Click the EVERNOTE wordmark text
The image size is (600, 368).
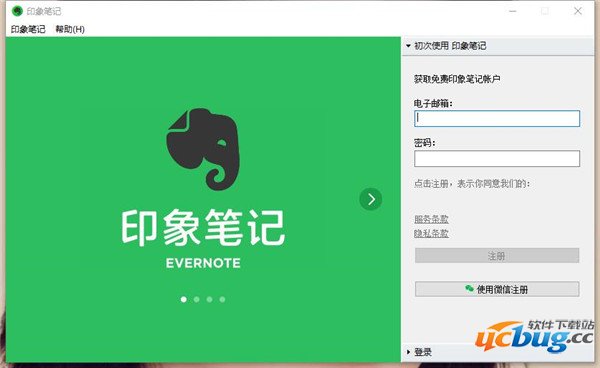[203, 263]
